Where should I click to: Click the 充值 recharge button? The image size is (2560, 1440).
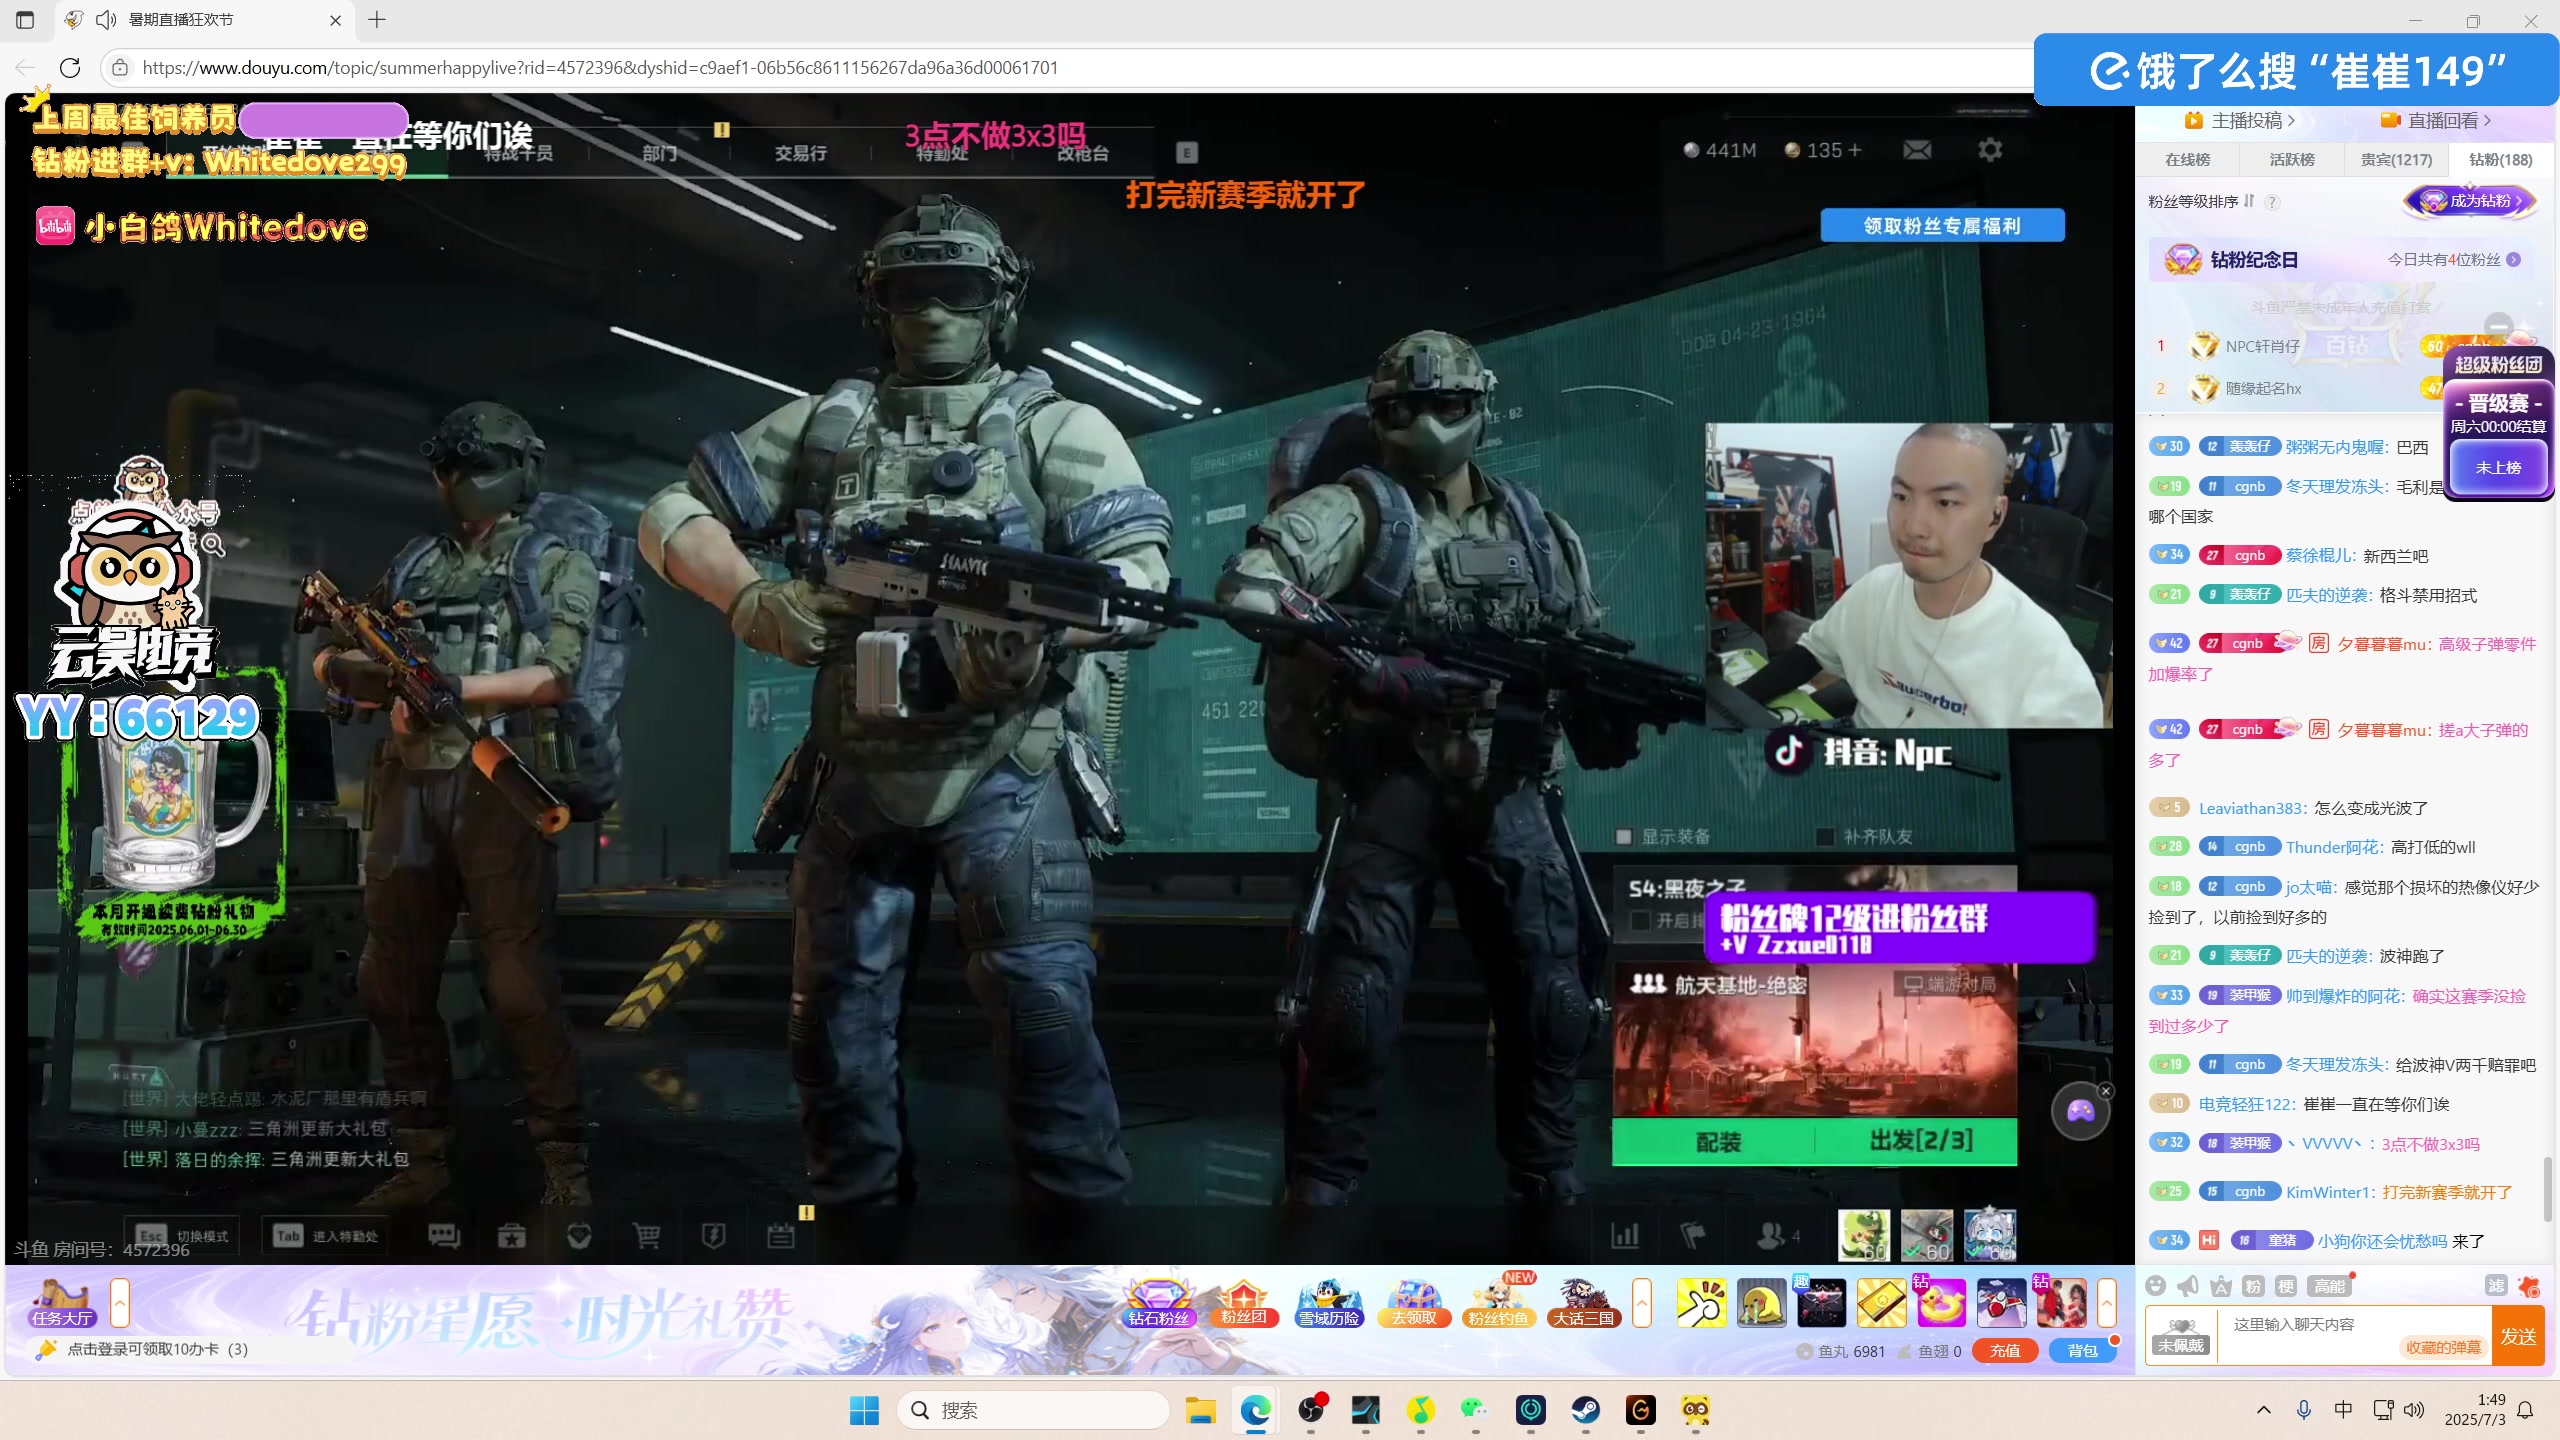pos(2005,1351)
